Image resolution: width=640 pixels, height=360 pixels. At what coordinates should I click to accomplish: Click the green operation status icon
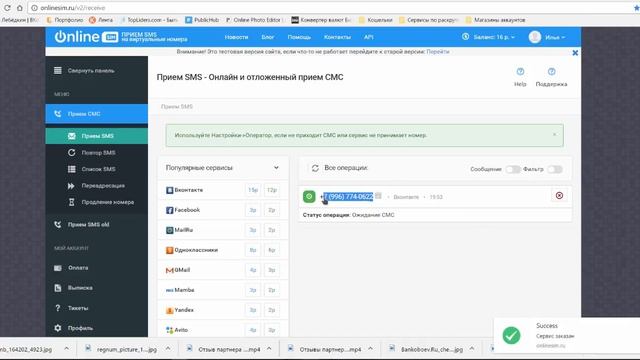pos(309,196)
